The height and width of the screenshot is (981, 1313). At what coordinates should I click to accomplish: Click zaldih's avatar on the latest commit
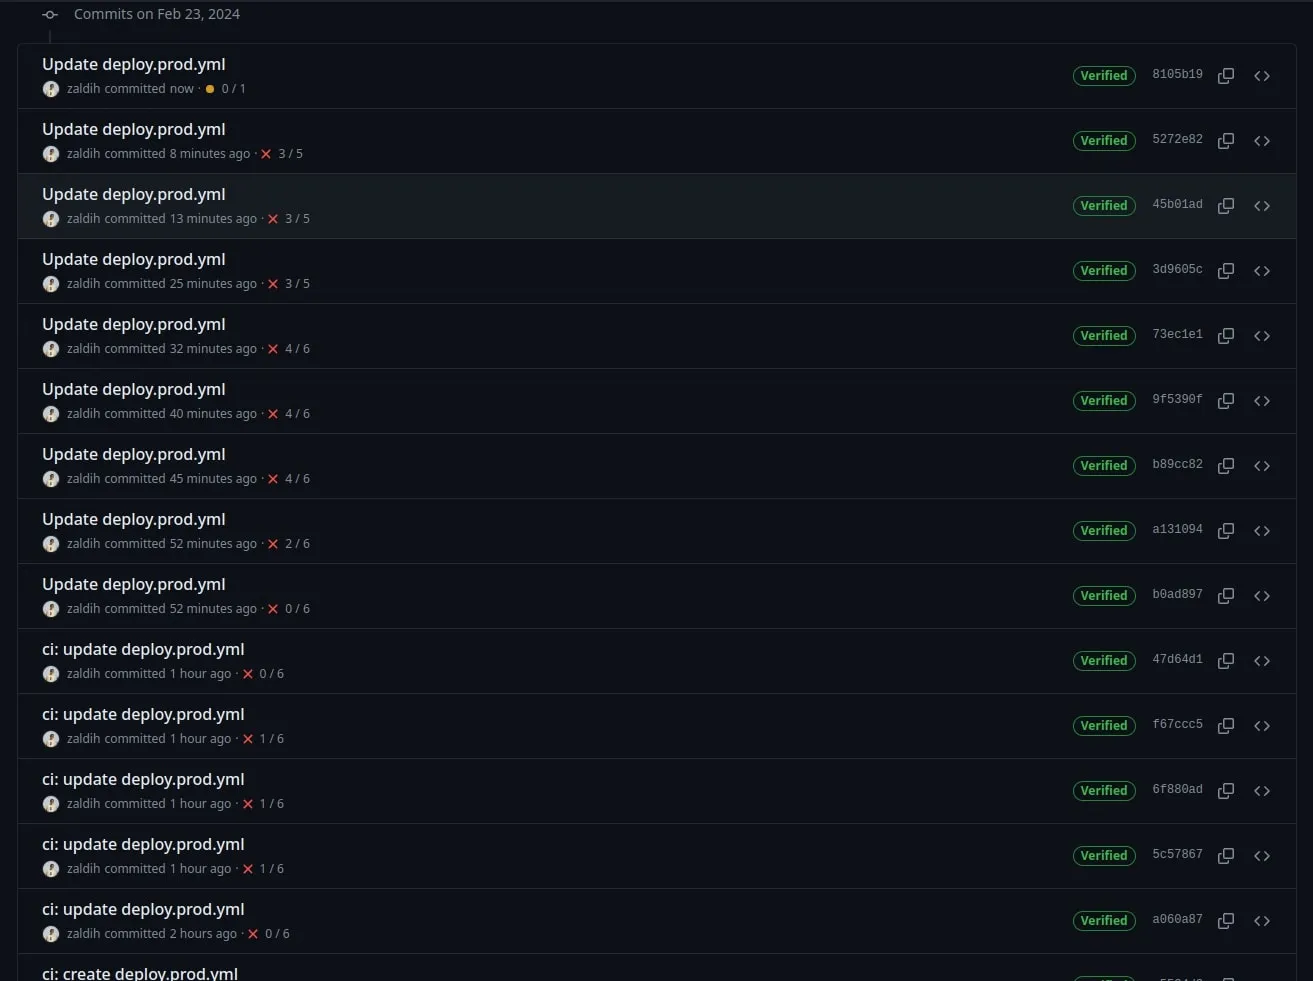pos(51,88)
